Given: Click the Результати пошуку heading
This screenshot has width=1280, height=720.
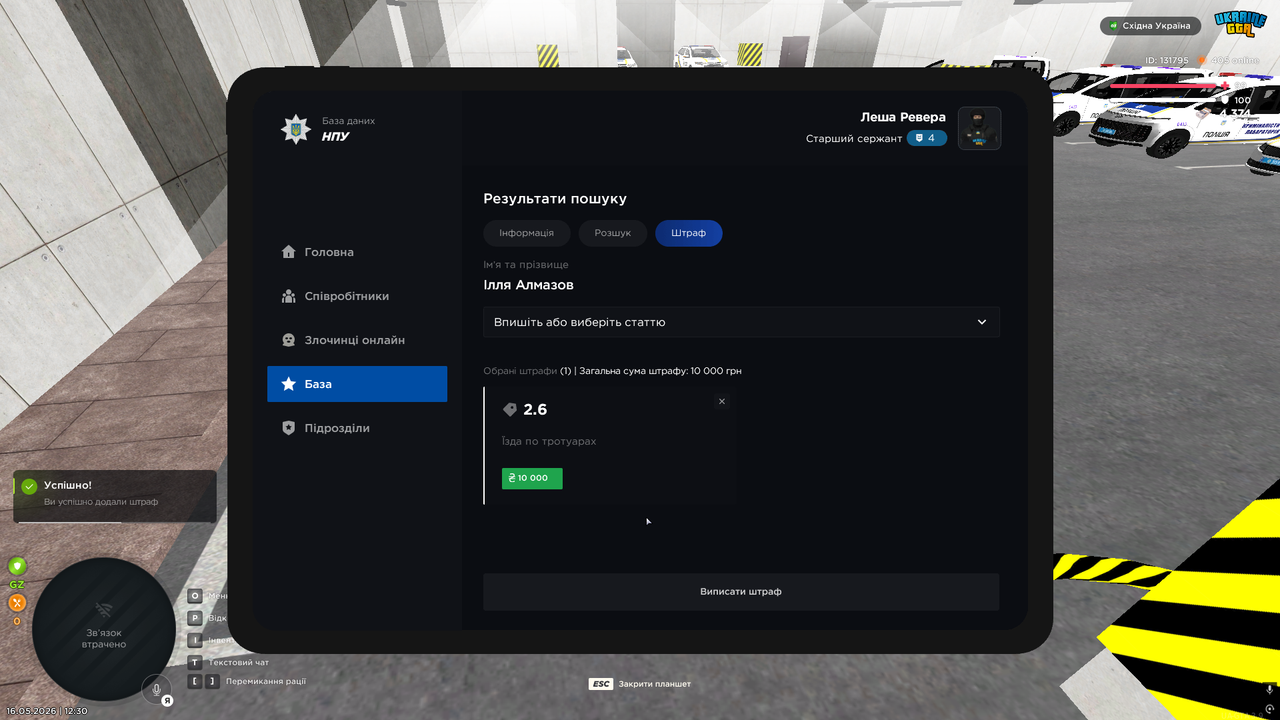Looking at the screenshot, I should pos(555,199).
